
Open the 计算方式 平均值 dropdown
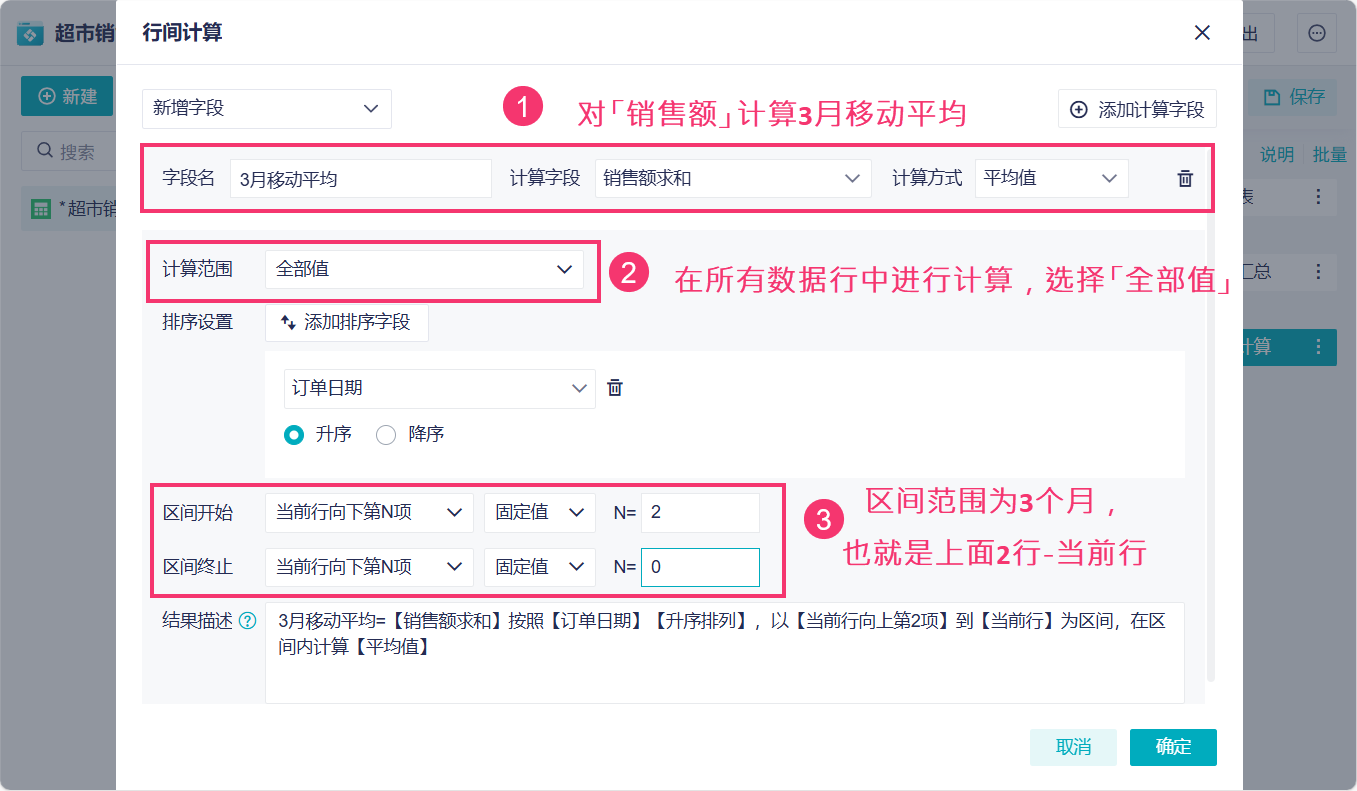click(x=1050, y=179)
